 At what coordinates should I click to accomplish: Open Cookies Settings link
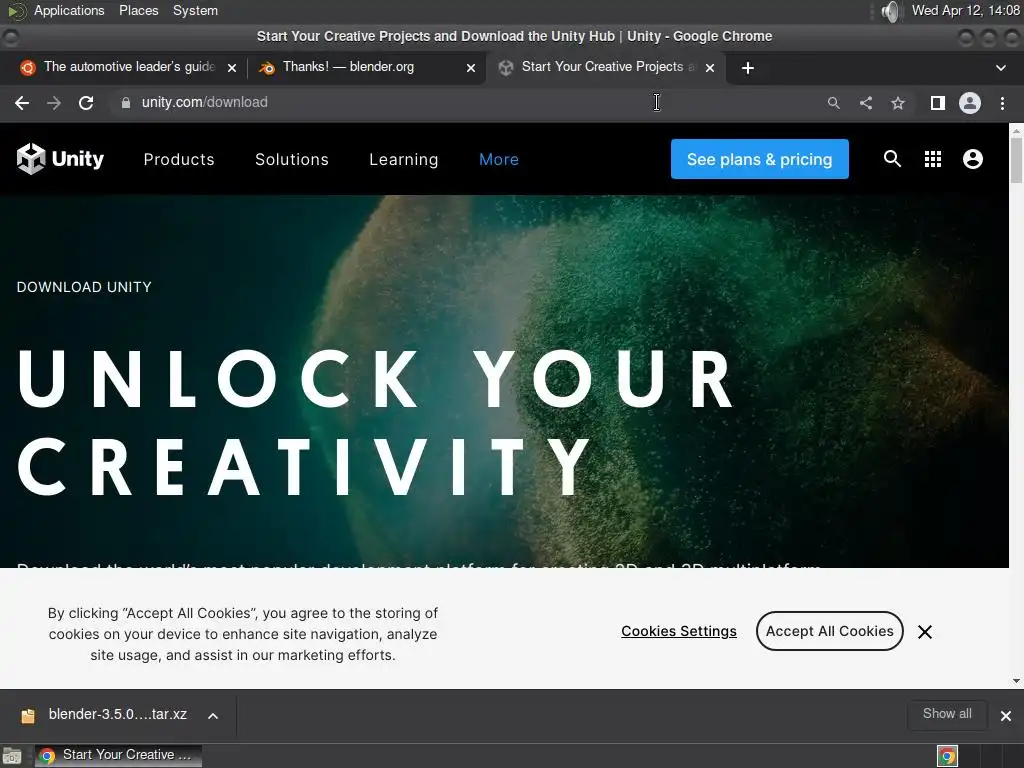point(679,631)
